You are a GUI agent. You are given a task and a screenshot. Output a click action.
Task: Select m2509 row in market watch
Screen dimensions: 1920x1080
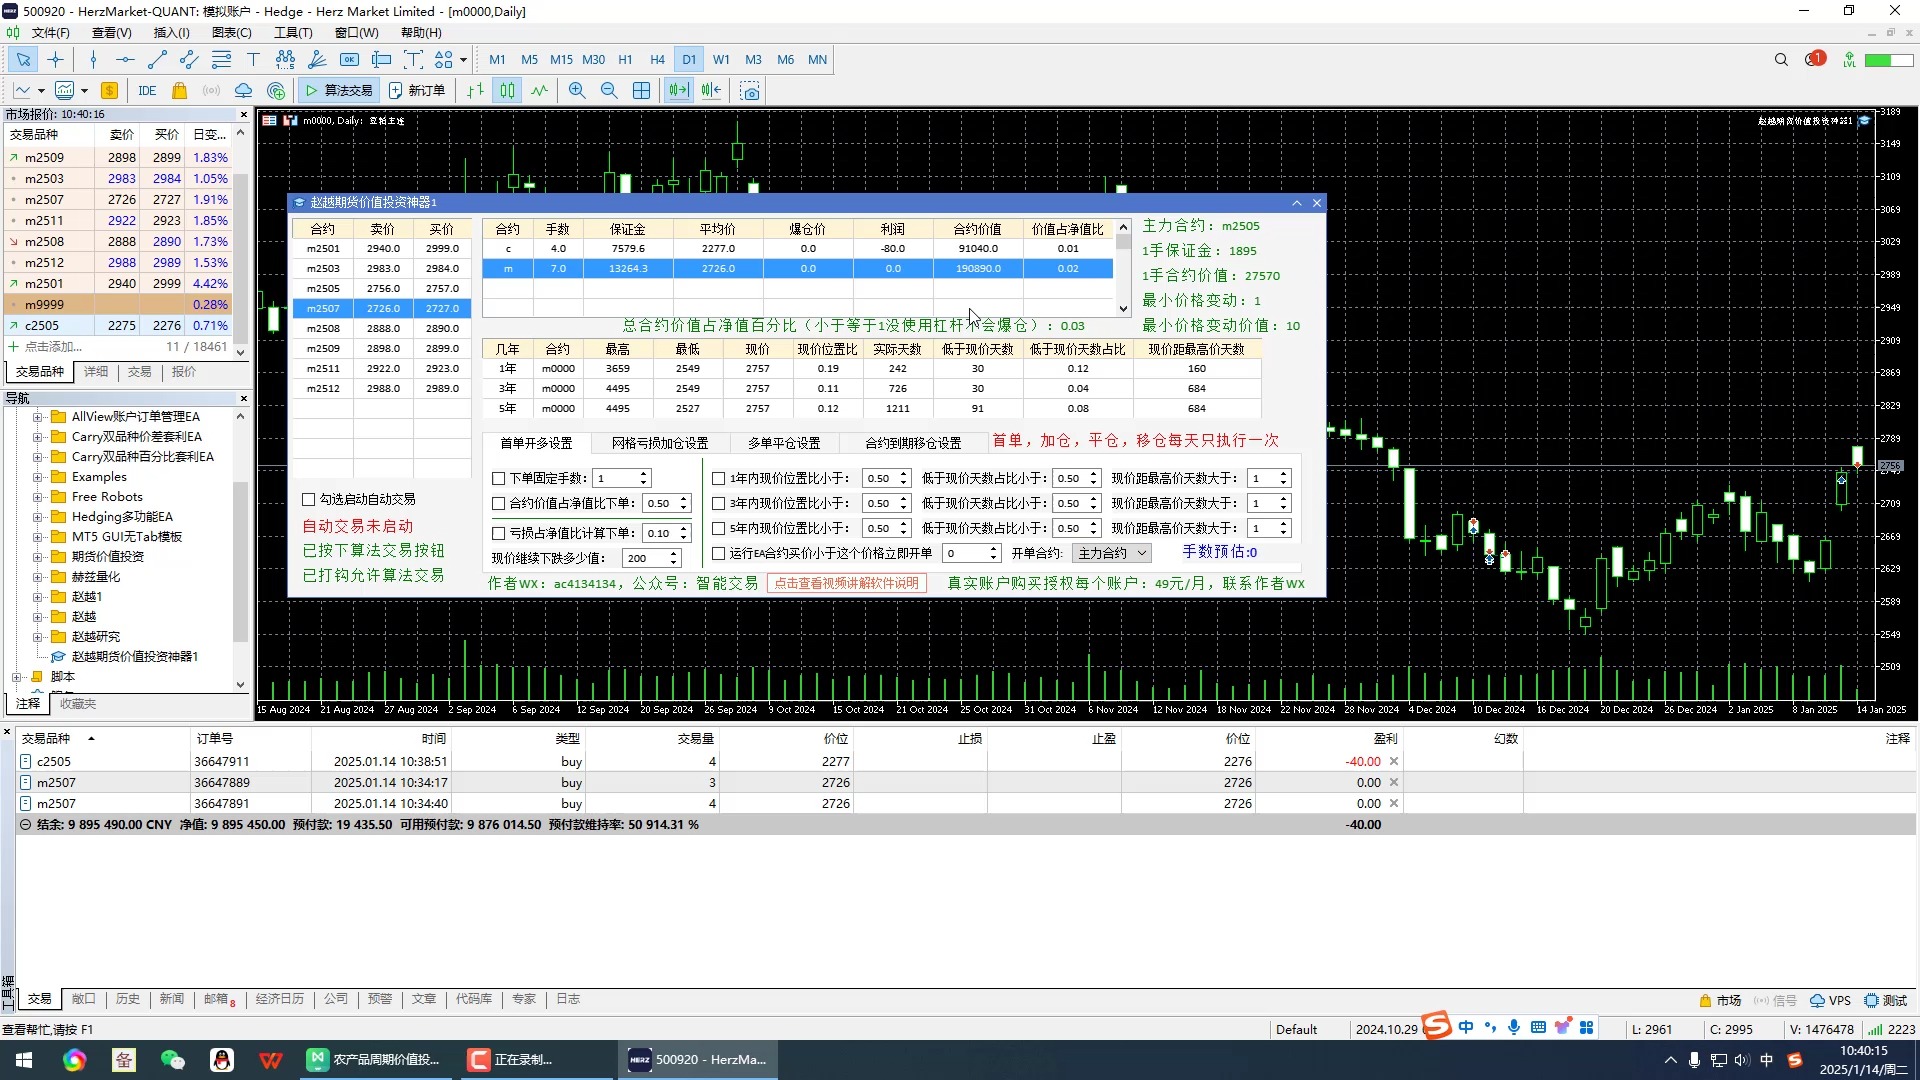118,158
